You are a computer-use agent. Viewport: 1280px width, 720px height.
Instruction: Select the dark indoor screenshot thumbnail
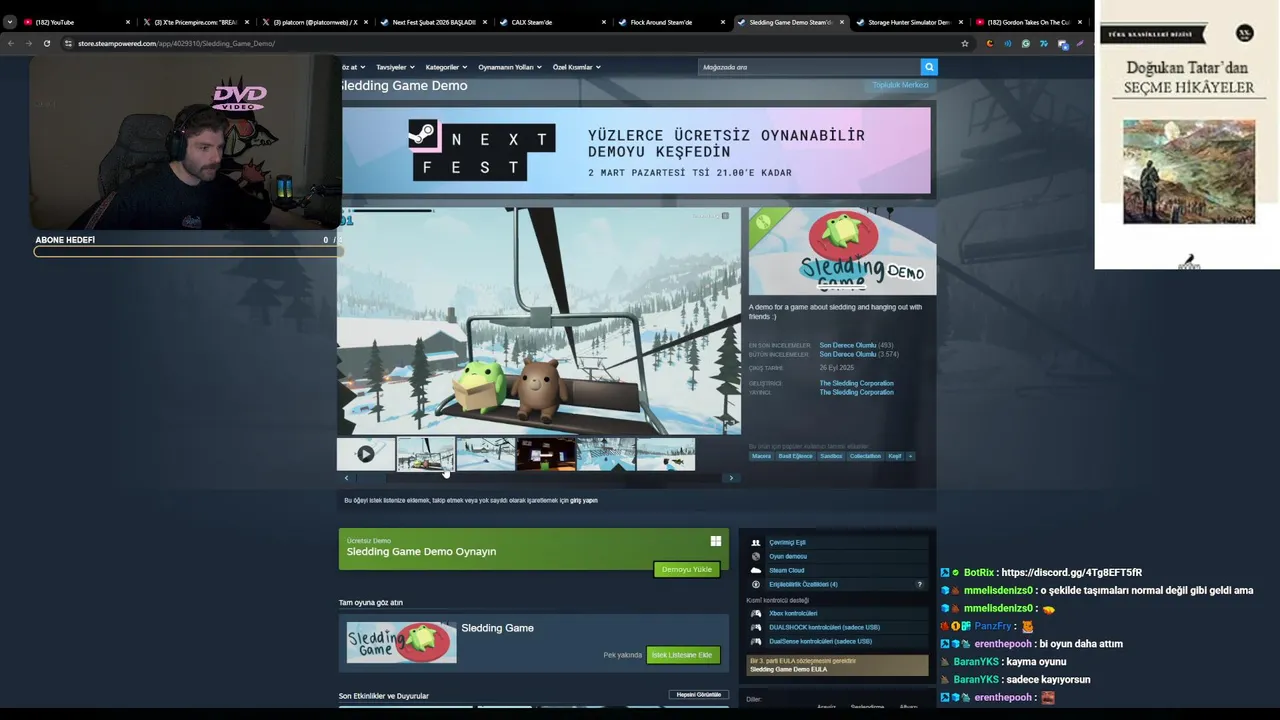(x=546, y=454)
